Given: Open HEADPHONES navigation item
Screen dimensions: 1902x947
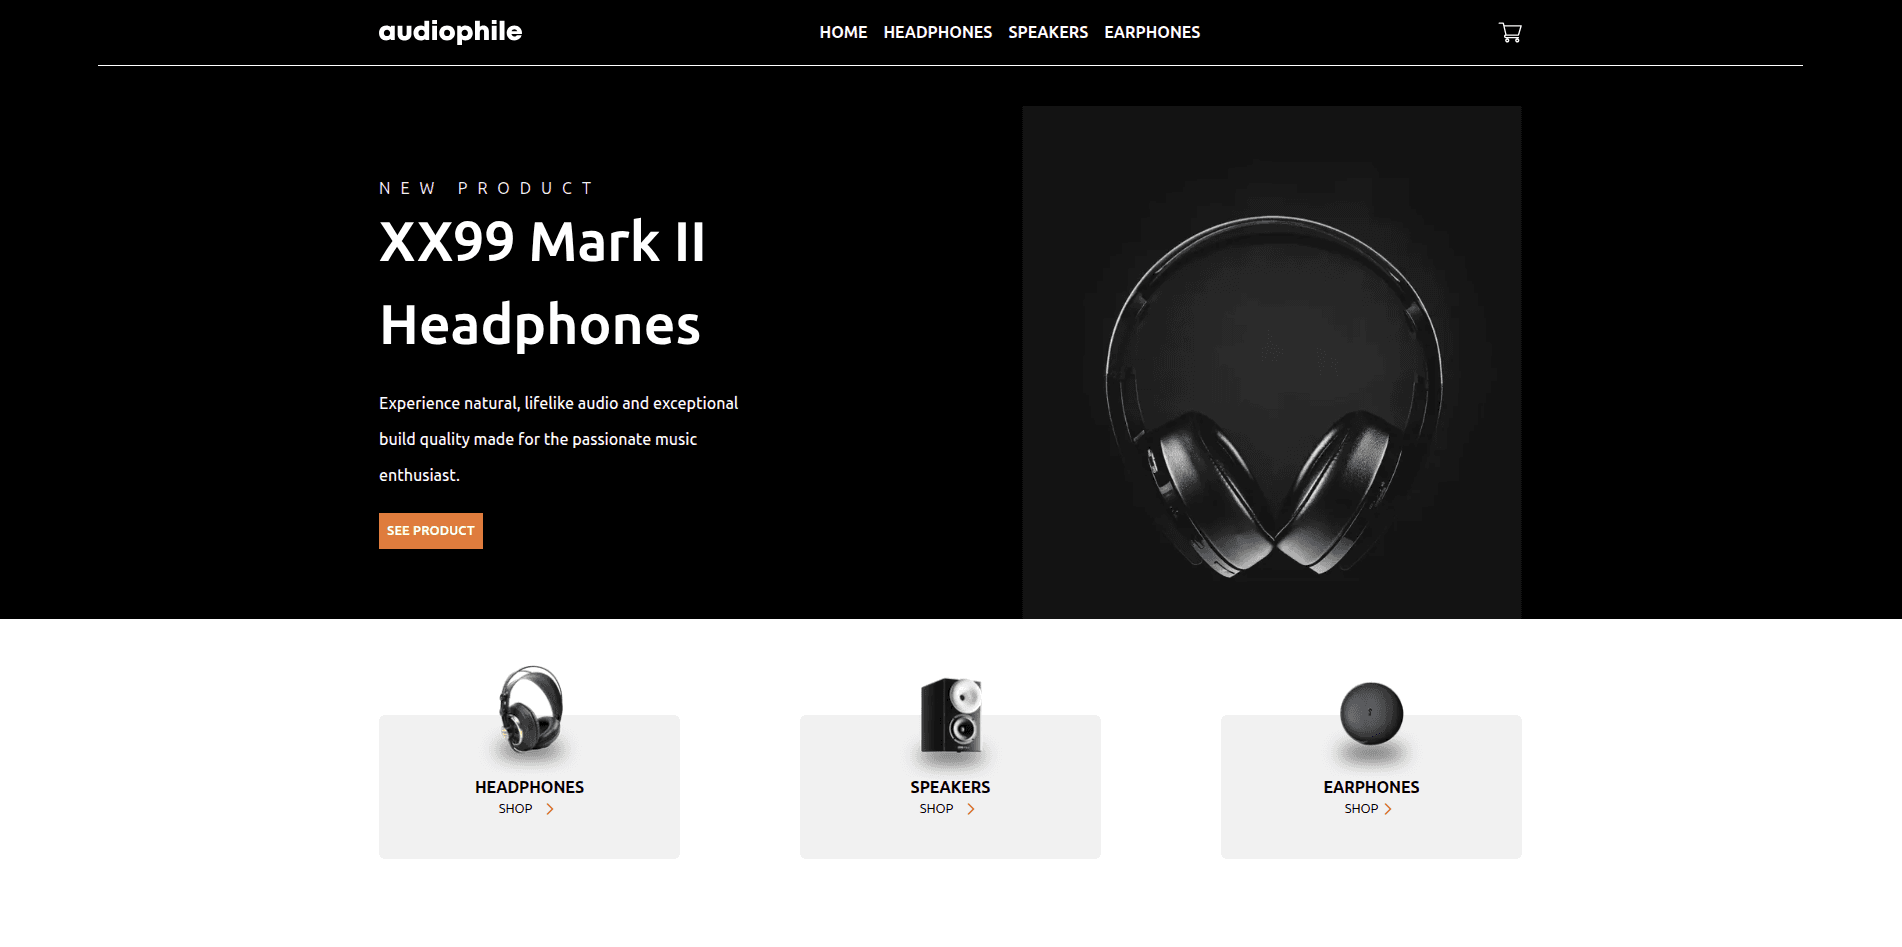Looking at the screenshot, I should tap(937, 32).
